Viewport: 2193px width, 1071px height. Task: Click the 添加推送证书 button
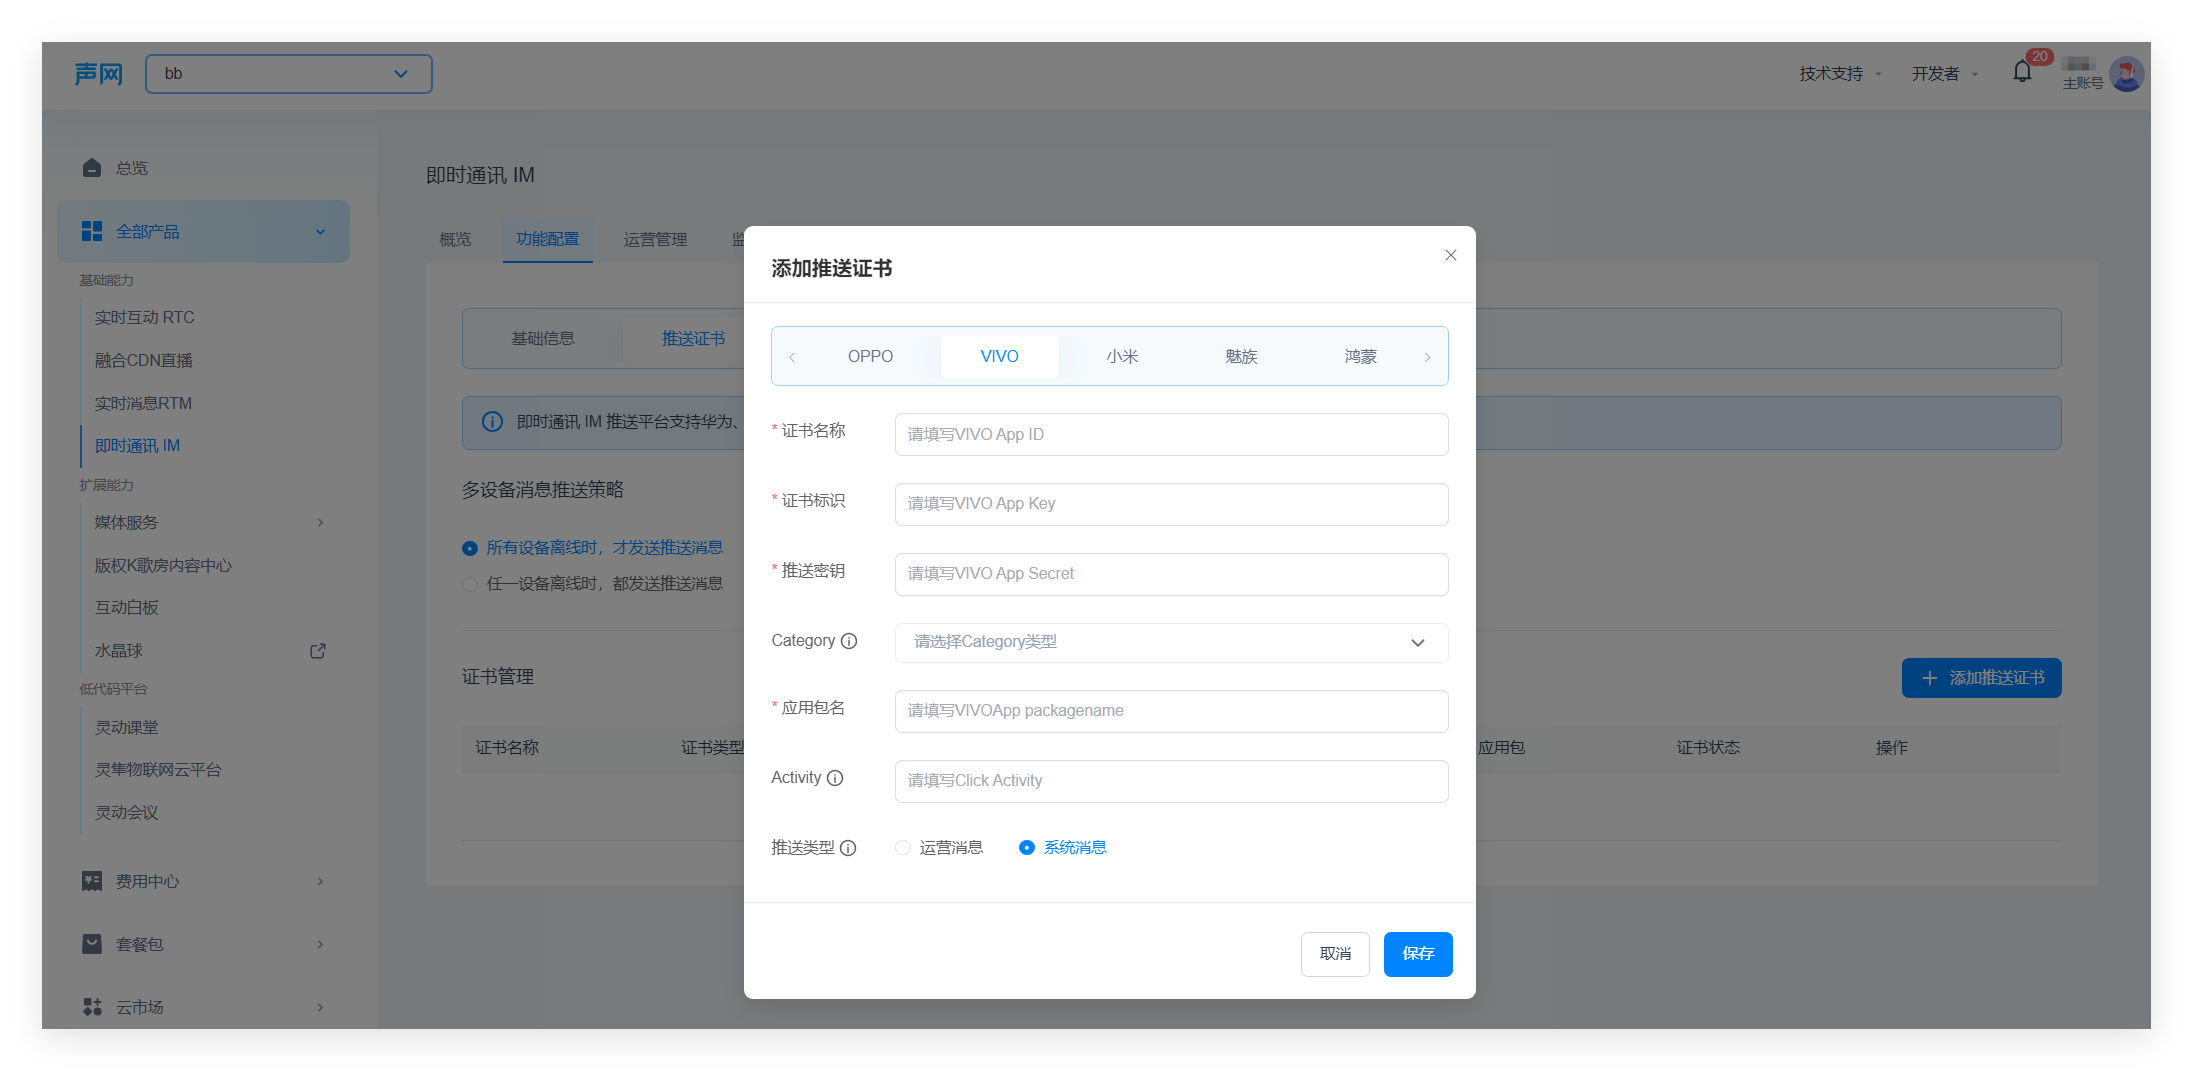click(1981, 678)
